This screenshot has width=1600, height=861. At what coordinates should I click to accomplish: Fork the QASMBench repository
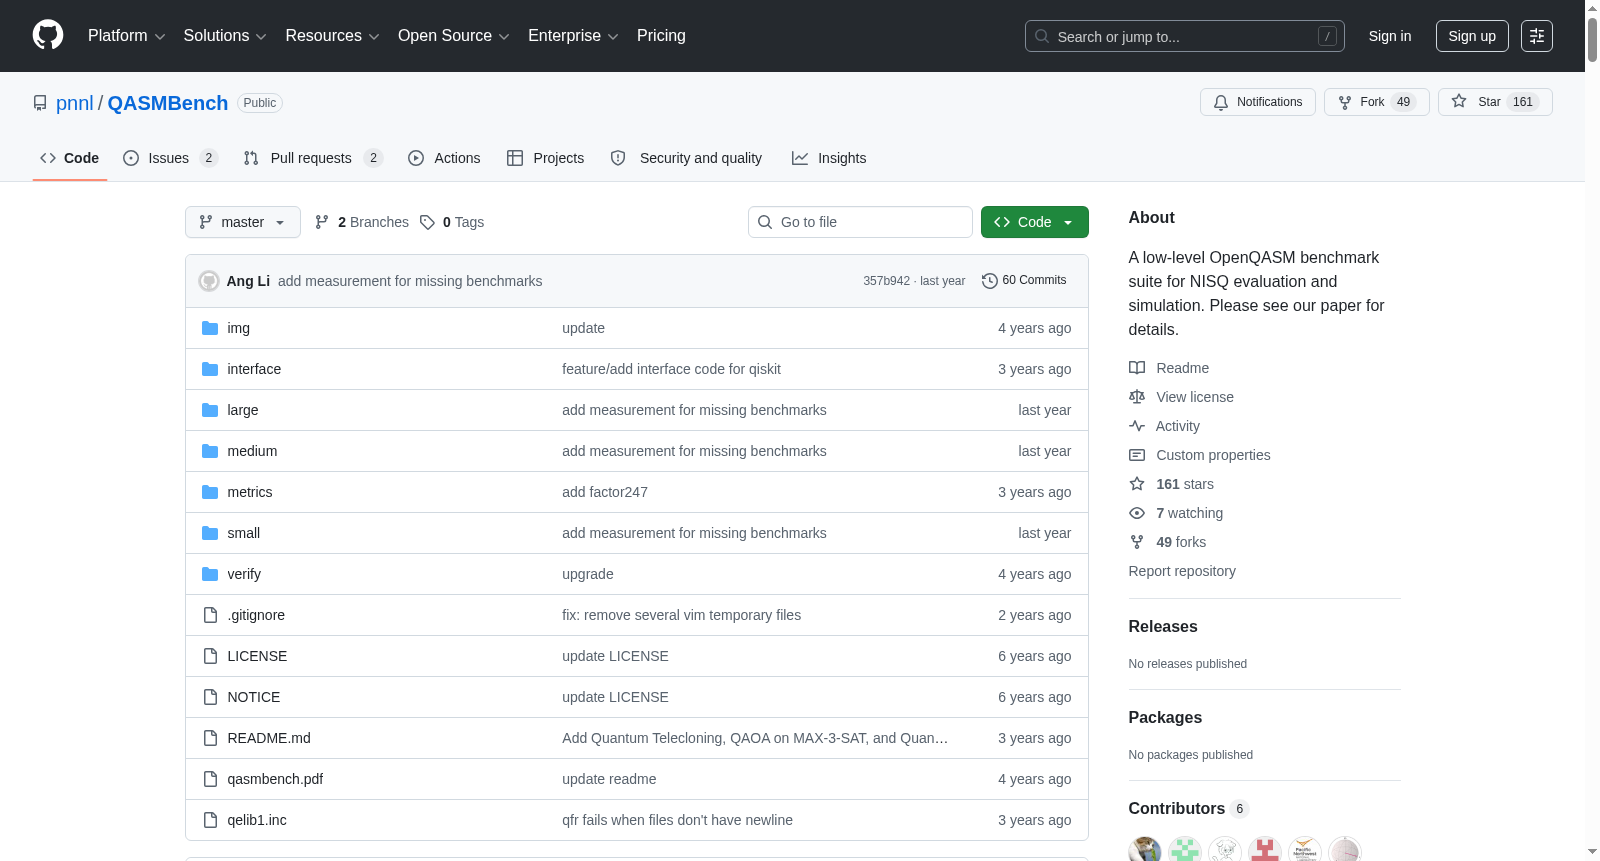pyautogui.click(x=1377, y=102)
